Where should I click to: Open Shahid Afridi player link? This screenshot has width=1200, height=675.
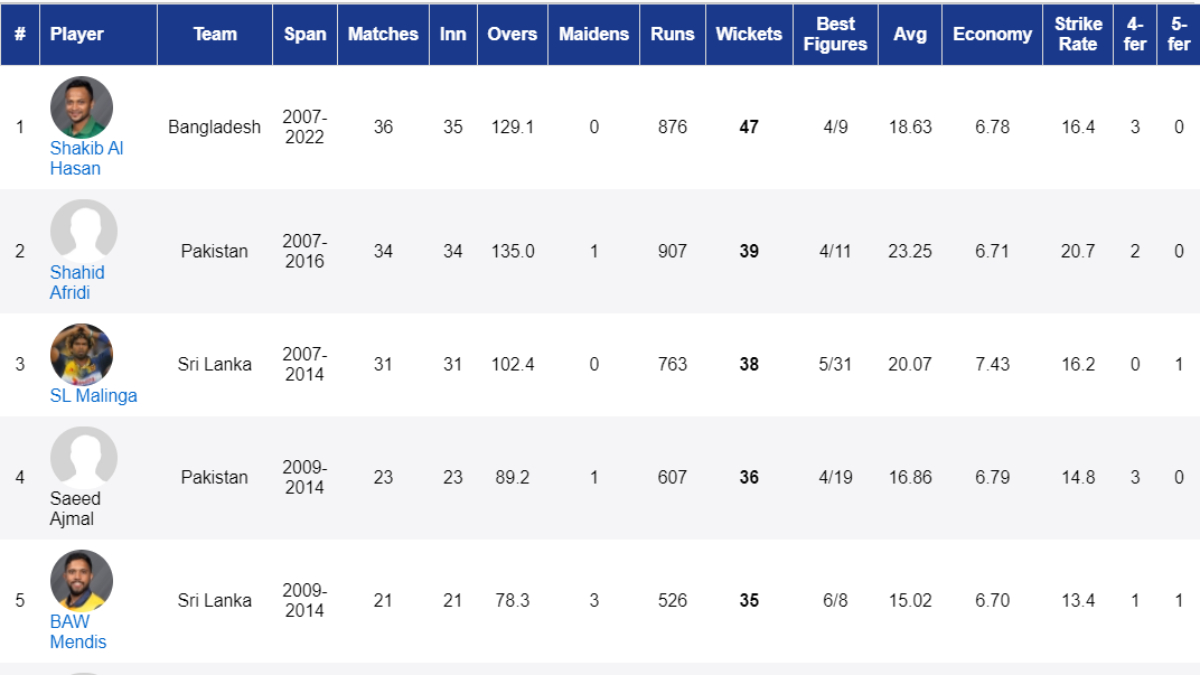point(77,282)
